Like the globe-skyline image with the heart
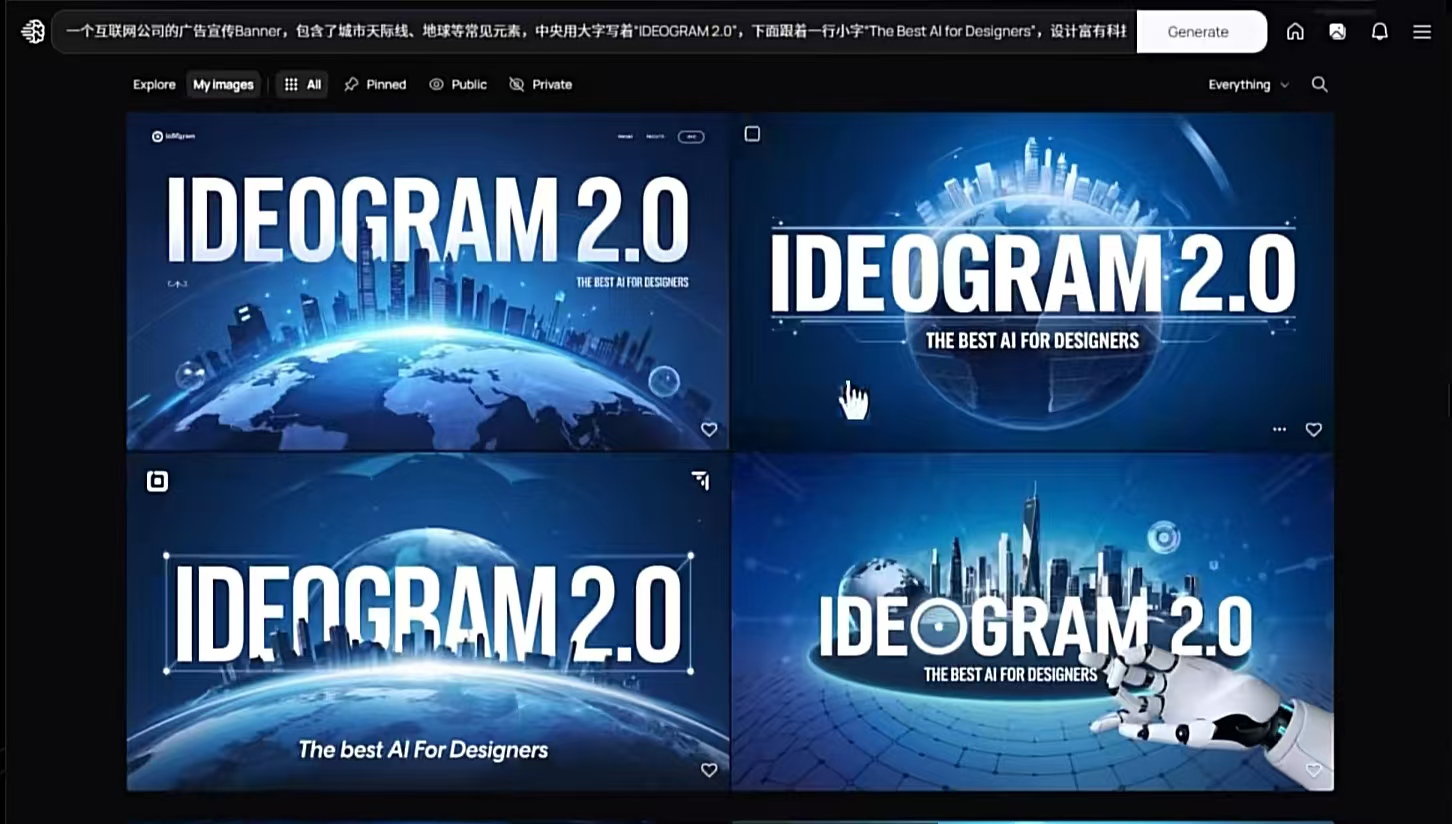Viewport: 1452px width, 824px height. point(1314,429)
